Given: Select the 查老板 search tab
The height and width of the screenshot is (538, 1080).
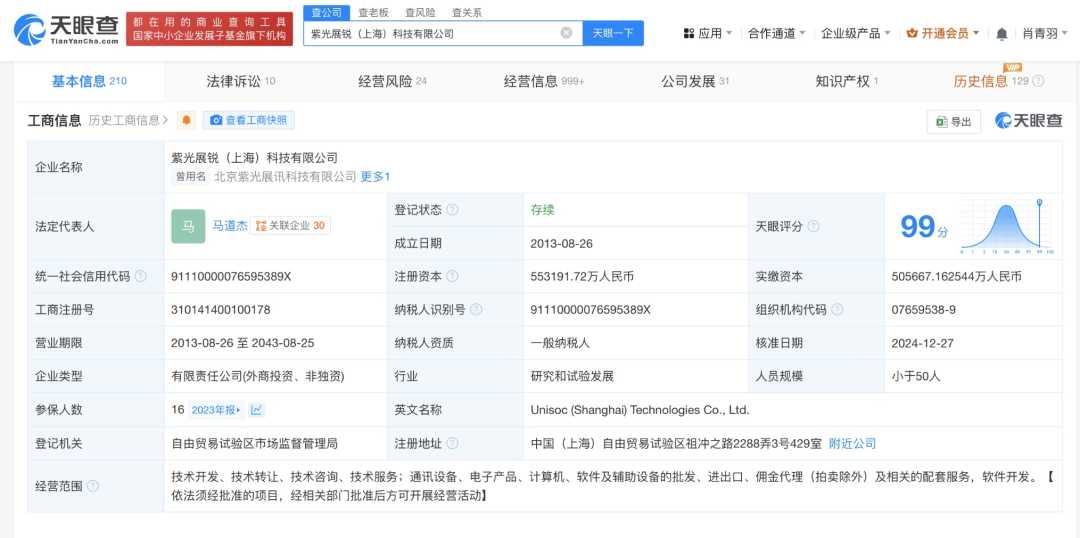Looking at the screenshot, I should pyautogui.click(x=374, y=13).
